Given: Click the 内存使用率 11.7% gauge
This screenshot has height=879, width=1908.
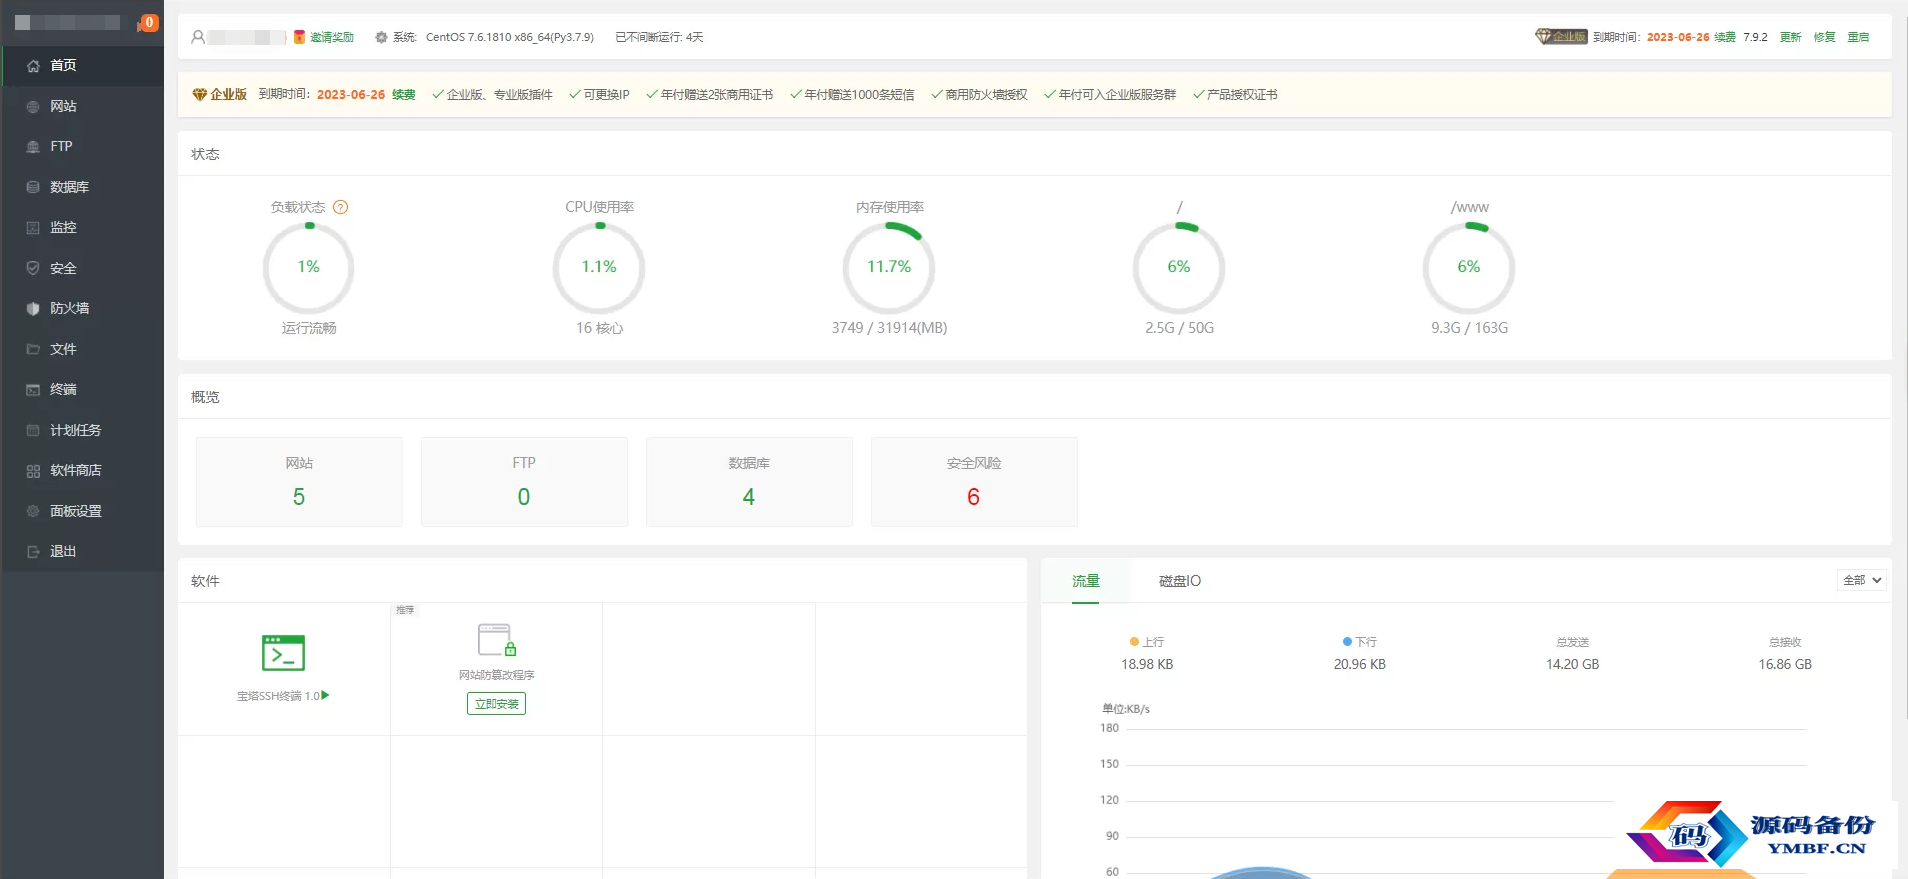Looking at the screenshot, I should [x=889, y=267].
